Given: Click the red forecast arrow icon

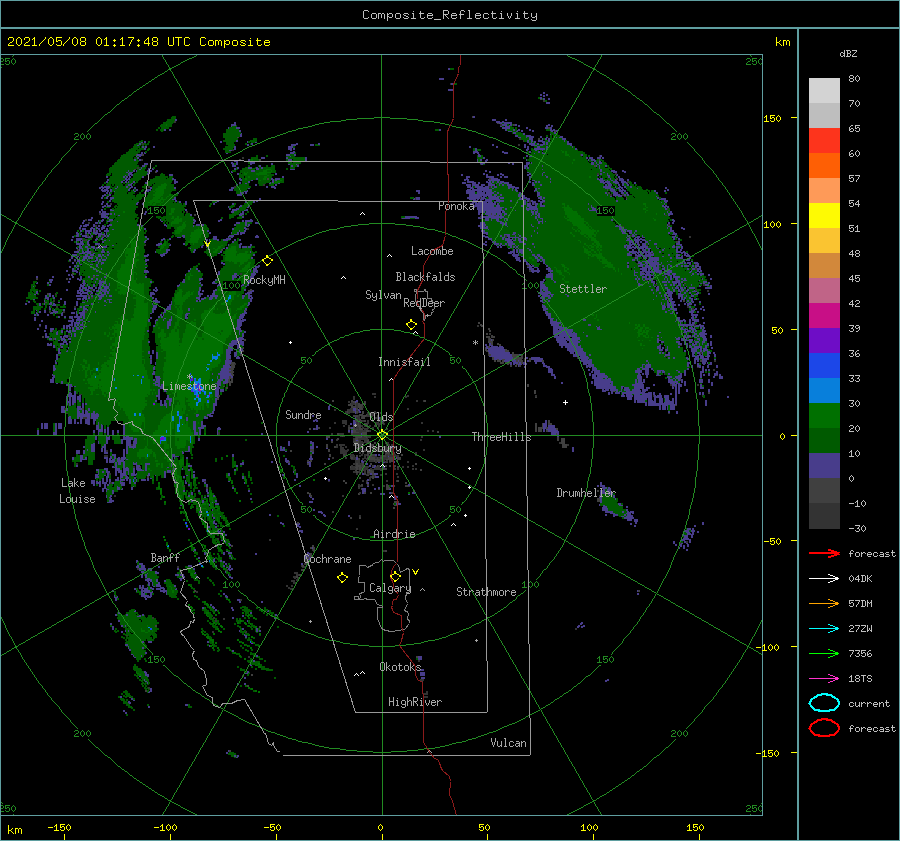Looking at the screenshot, I should point(824,553).
